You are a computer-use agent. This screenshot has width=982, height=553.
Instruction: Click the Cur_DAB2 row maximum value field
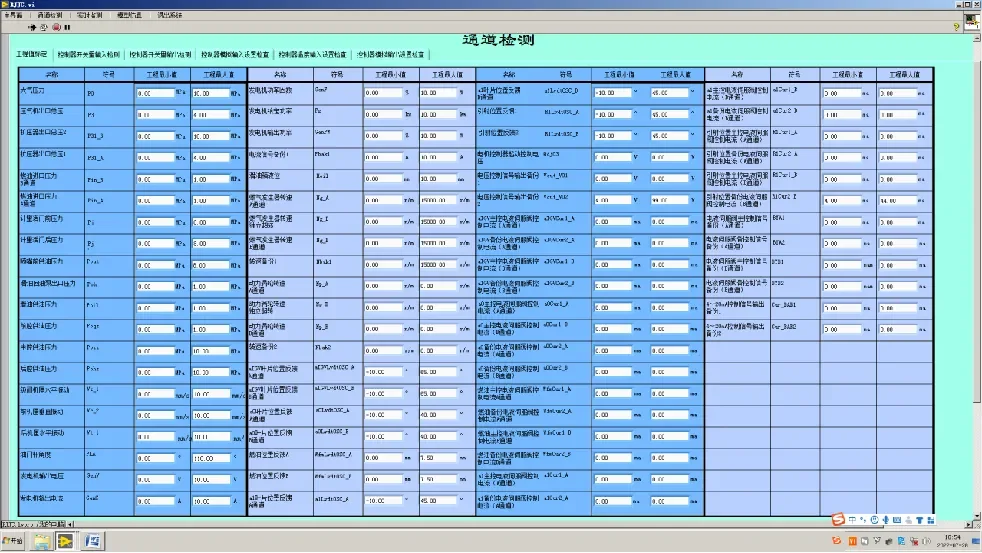[x=898, y=329]
